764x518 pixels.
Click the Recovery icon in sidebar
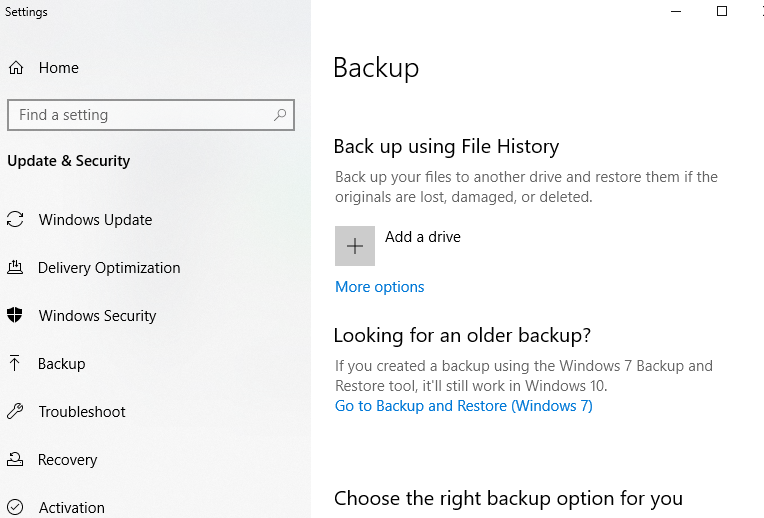15,459
